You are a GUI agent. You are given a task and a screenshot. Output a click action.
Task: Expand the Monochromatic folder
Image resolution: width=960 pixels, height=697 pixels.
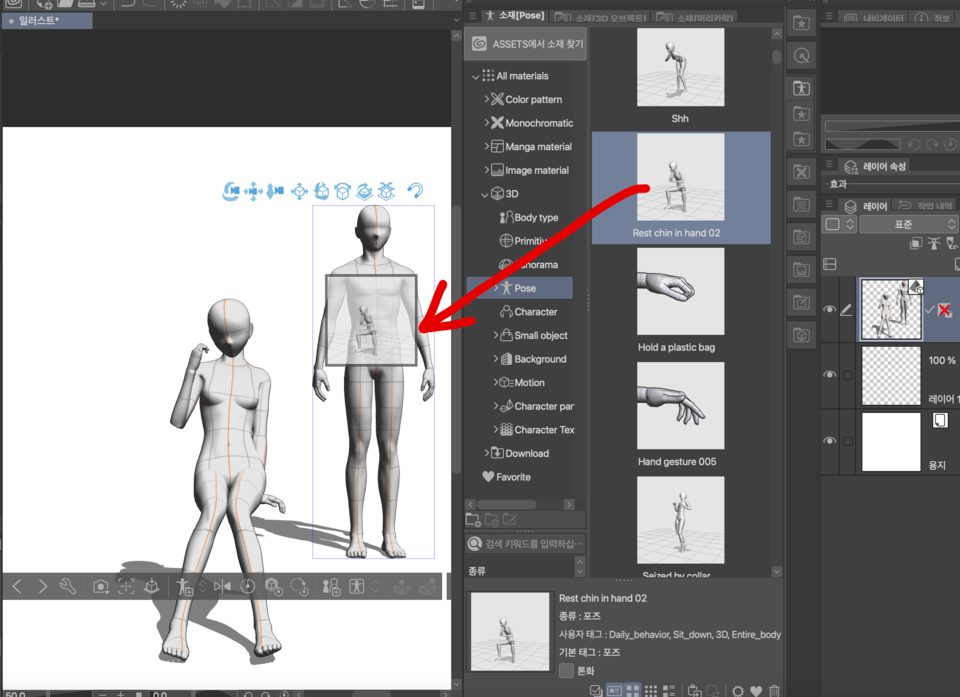click(x=487, y=122)
